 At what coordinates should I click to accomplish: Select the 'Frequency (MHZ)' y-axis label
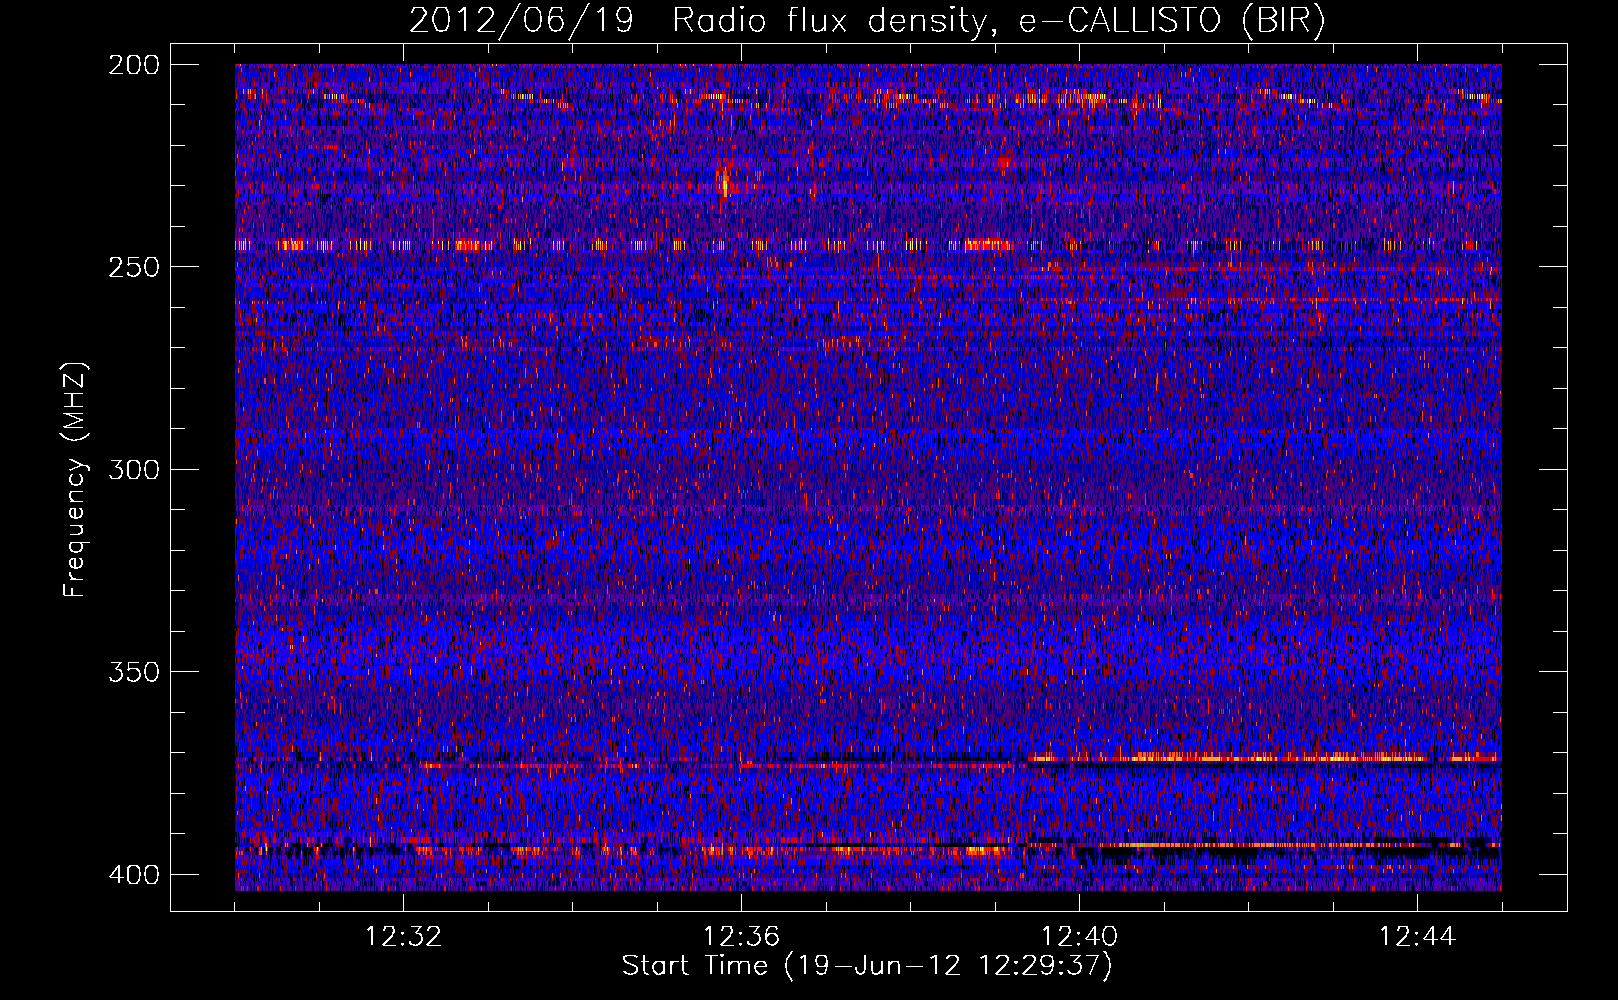click(x=75, y=479)
